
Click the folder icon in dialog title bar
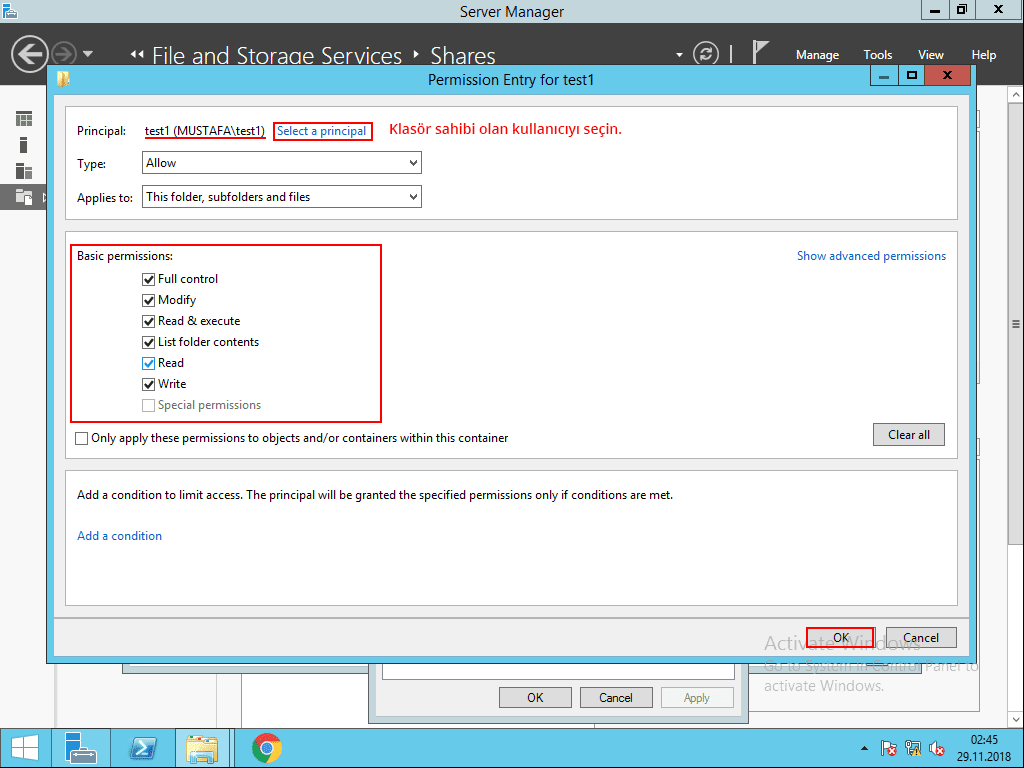(x=63, y=79)
